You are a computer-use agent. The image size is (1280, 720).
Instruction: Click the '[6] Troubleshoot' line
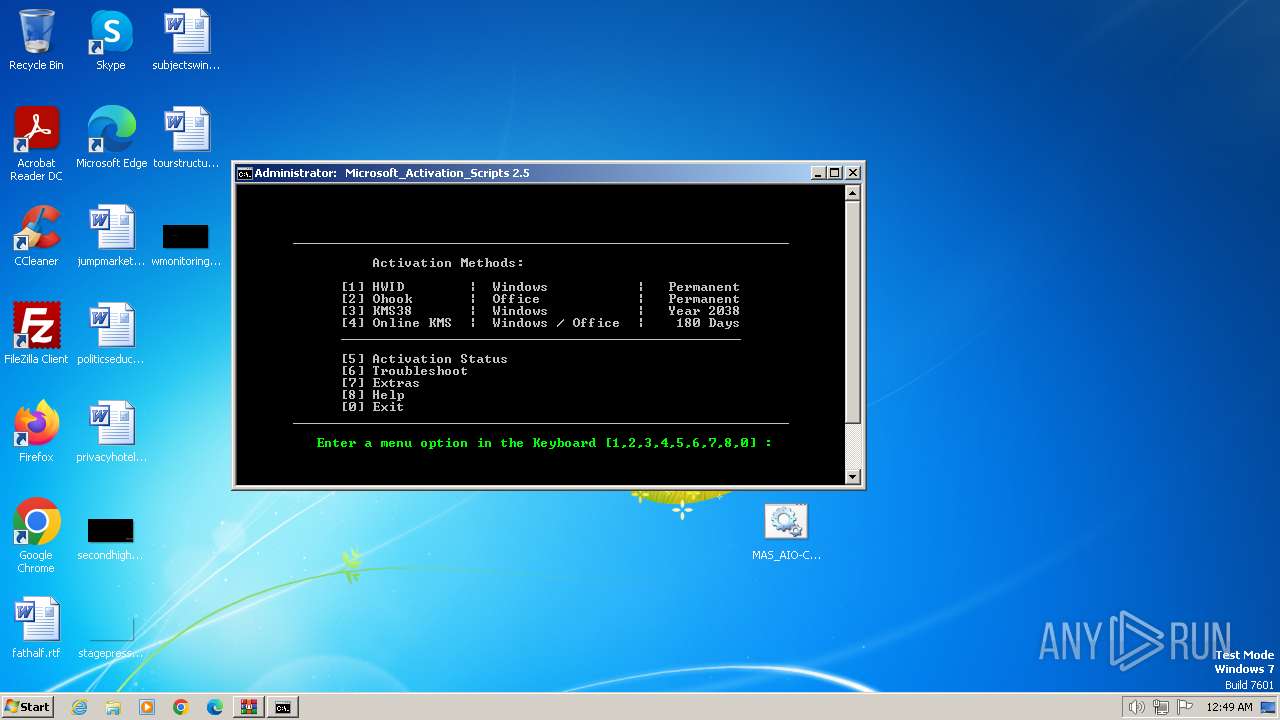click(404, 371)
